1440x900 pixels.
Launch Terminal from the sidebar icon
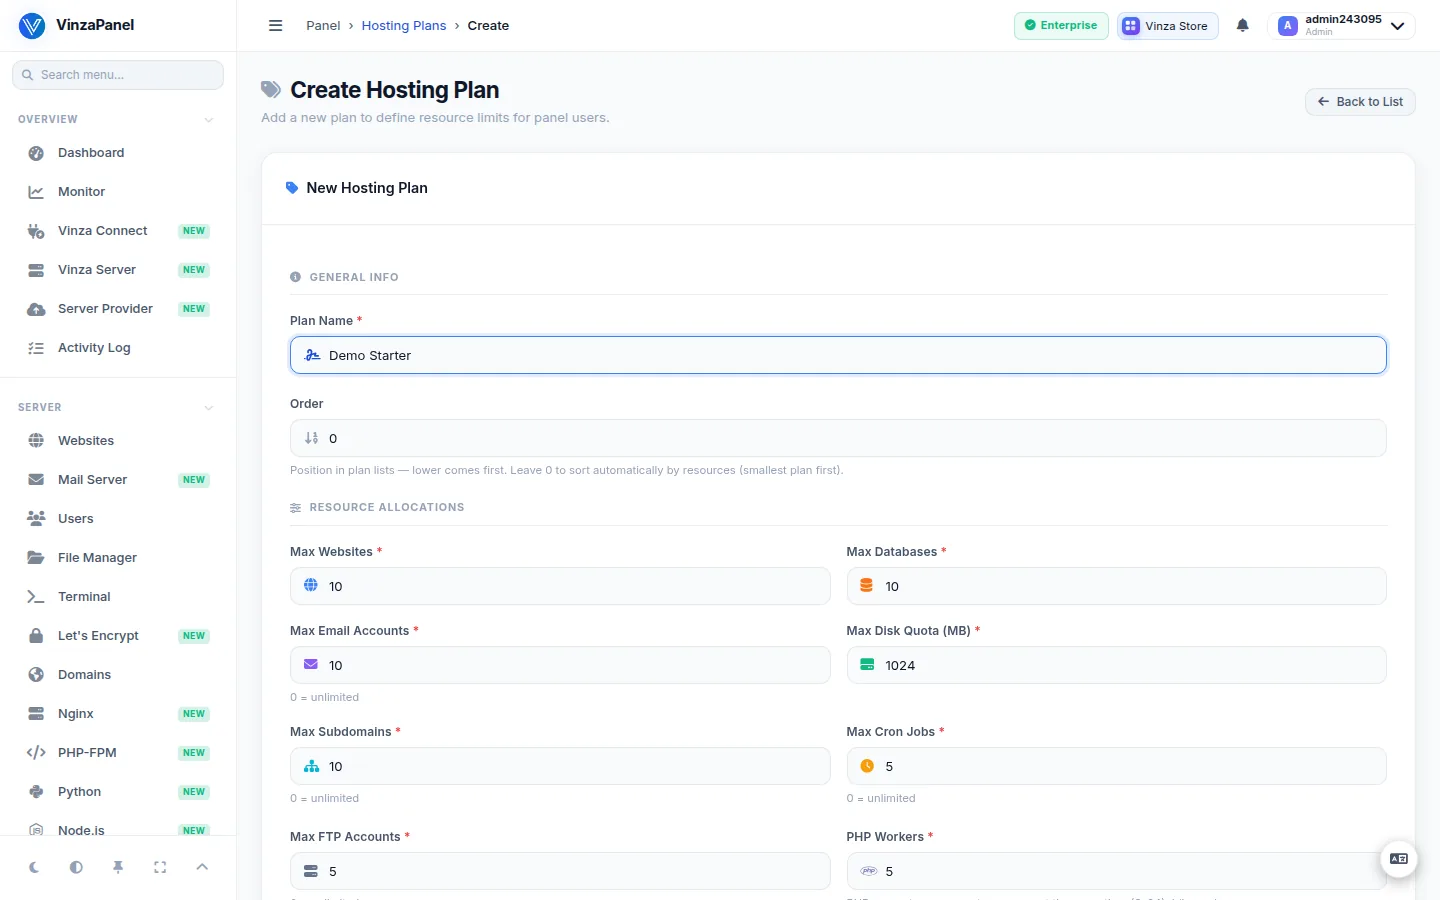[x=36, y=597]
